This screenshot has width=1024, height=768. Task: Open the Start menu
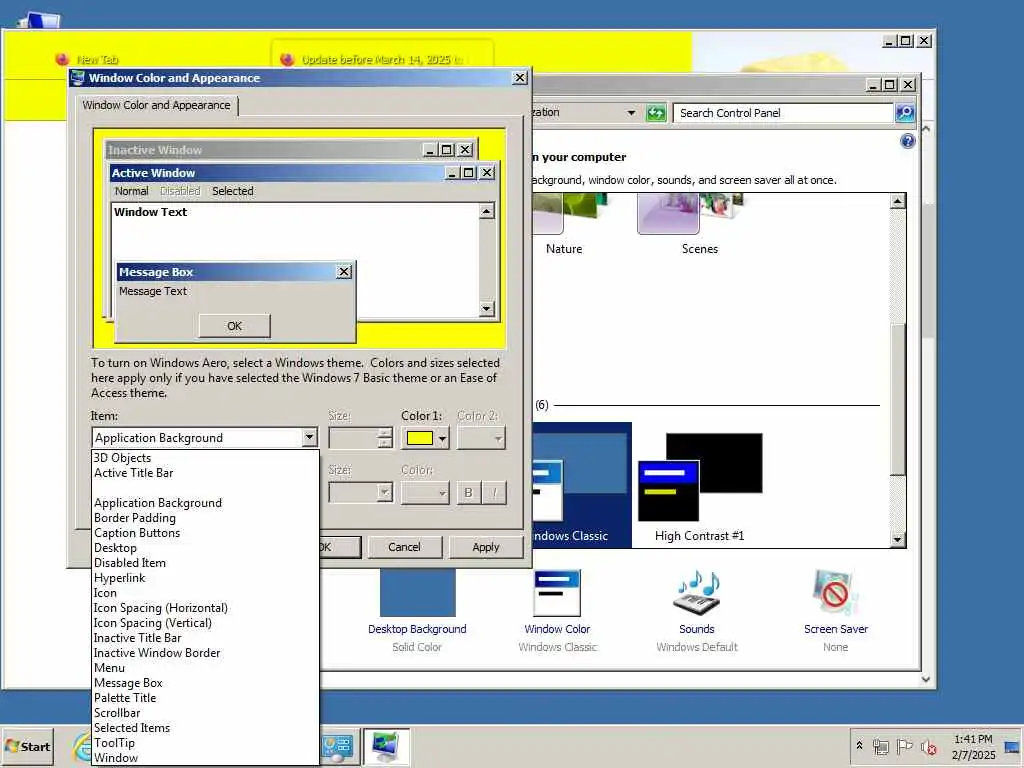27,746
